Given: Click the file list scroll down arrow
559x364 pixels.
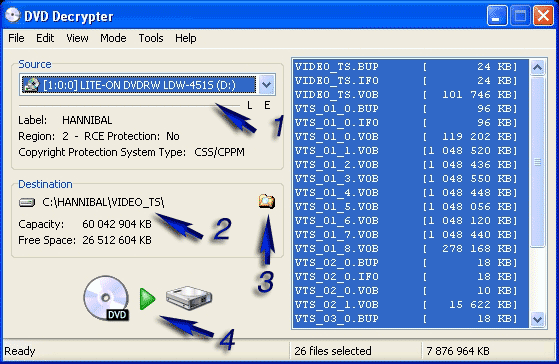Looking at the screenshot, I should (x=538, y=319).
